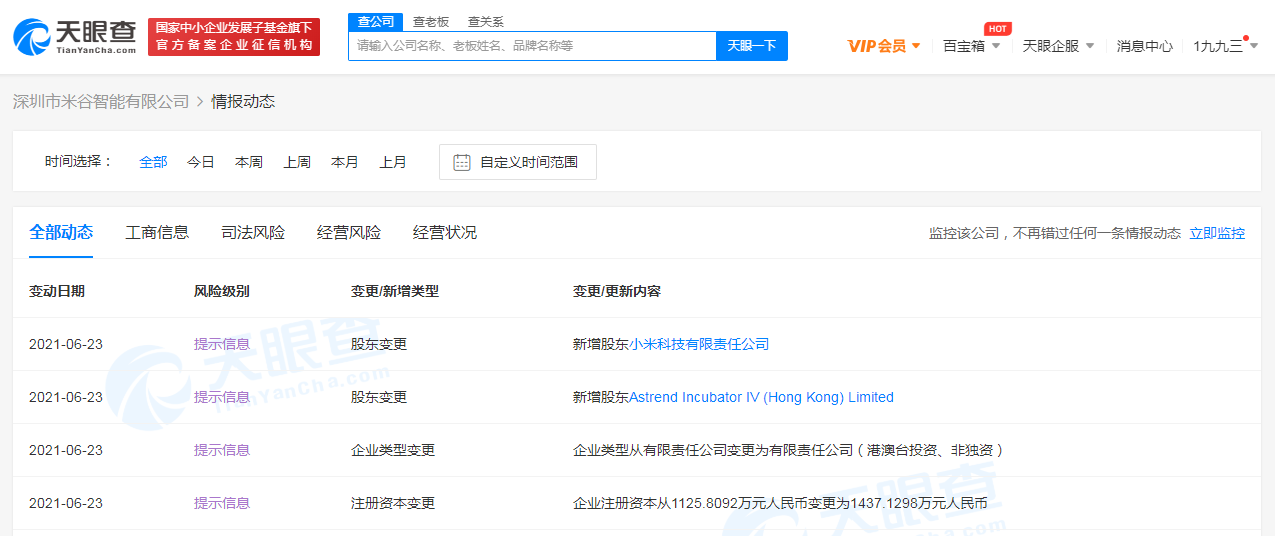Switch to 经营状况 tab
The height and width of the screenshot is (536, 1275).
point(445,232)
